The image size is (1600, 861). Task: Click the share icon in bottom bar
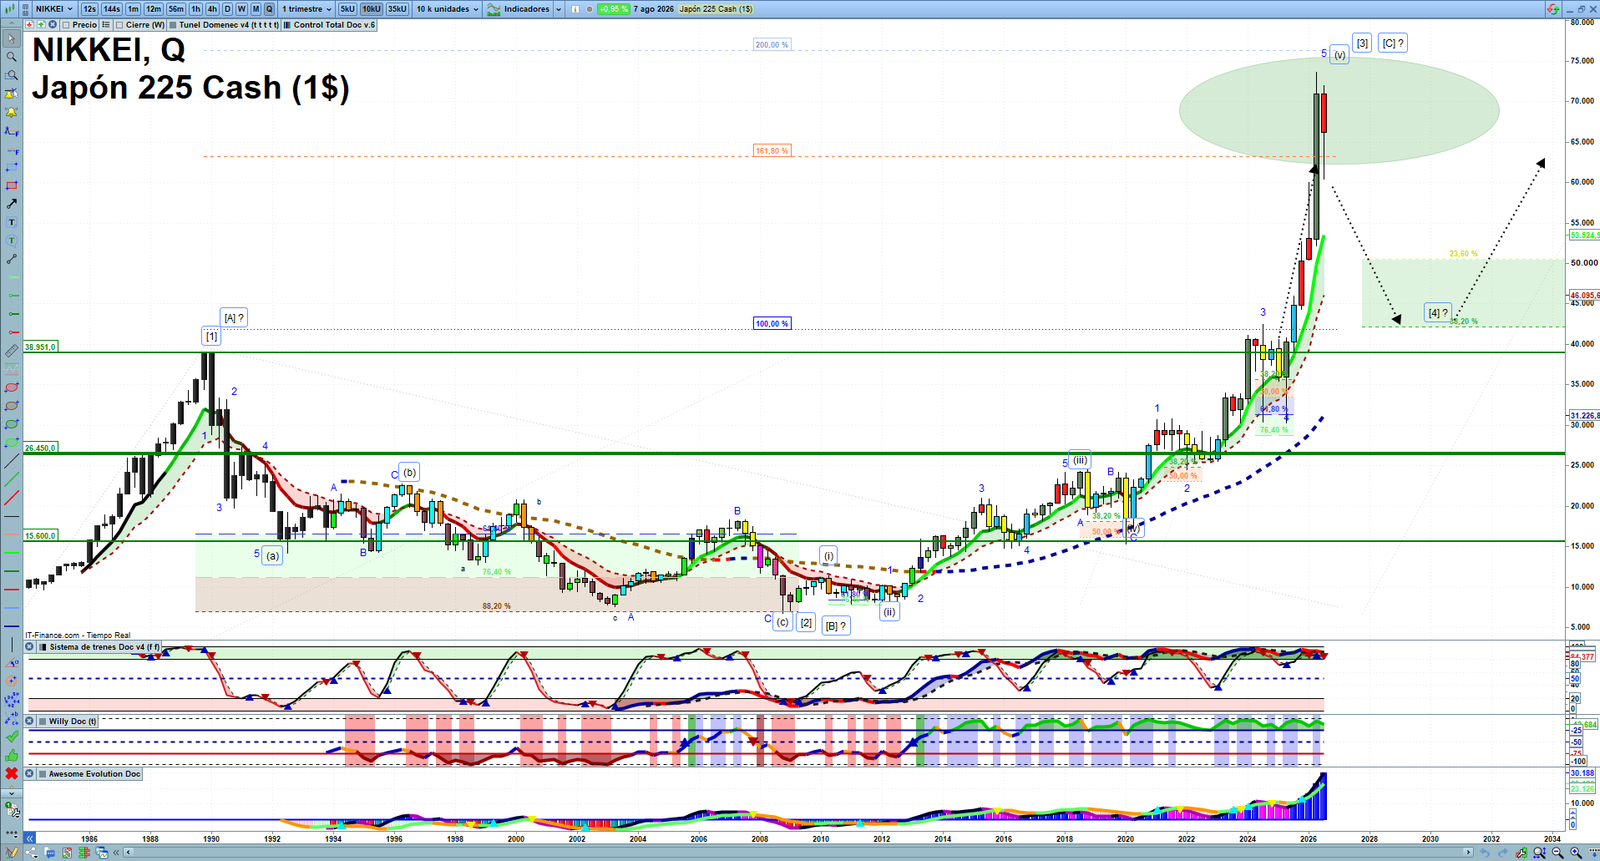pyautogui.click(x=31, y=853)
